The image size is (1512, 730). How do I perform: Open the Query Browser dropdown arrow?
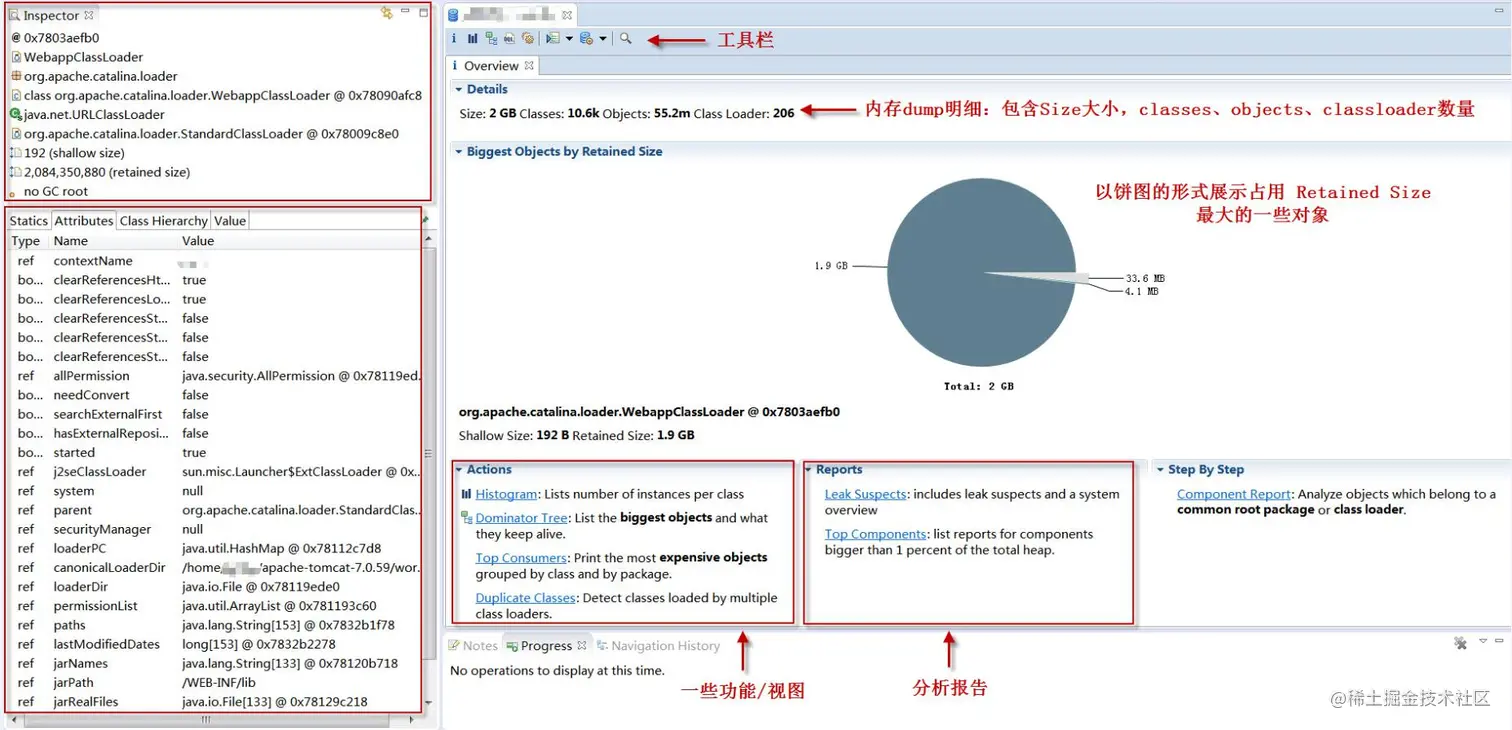point(603,38)
